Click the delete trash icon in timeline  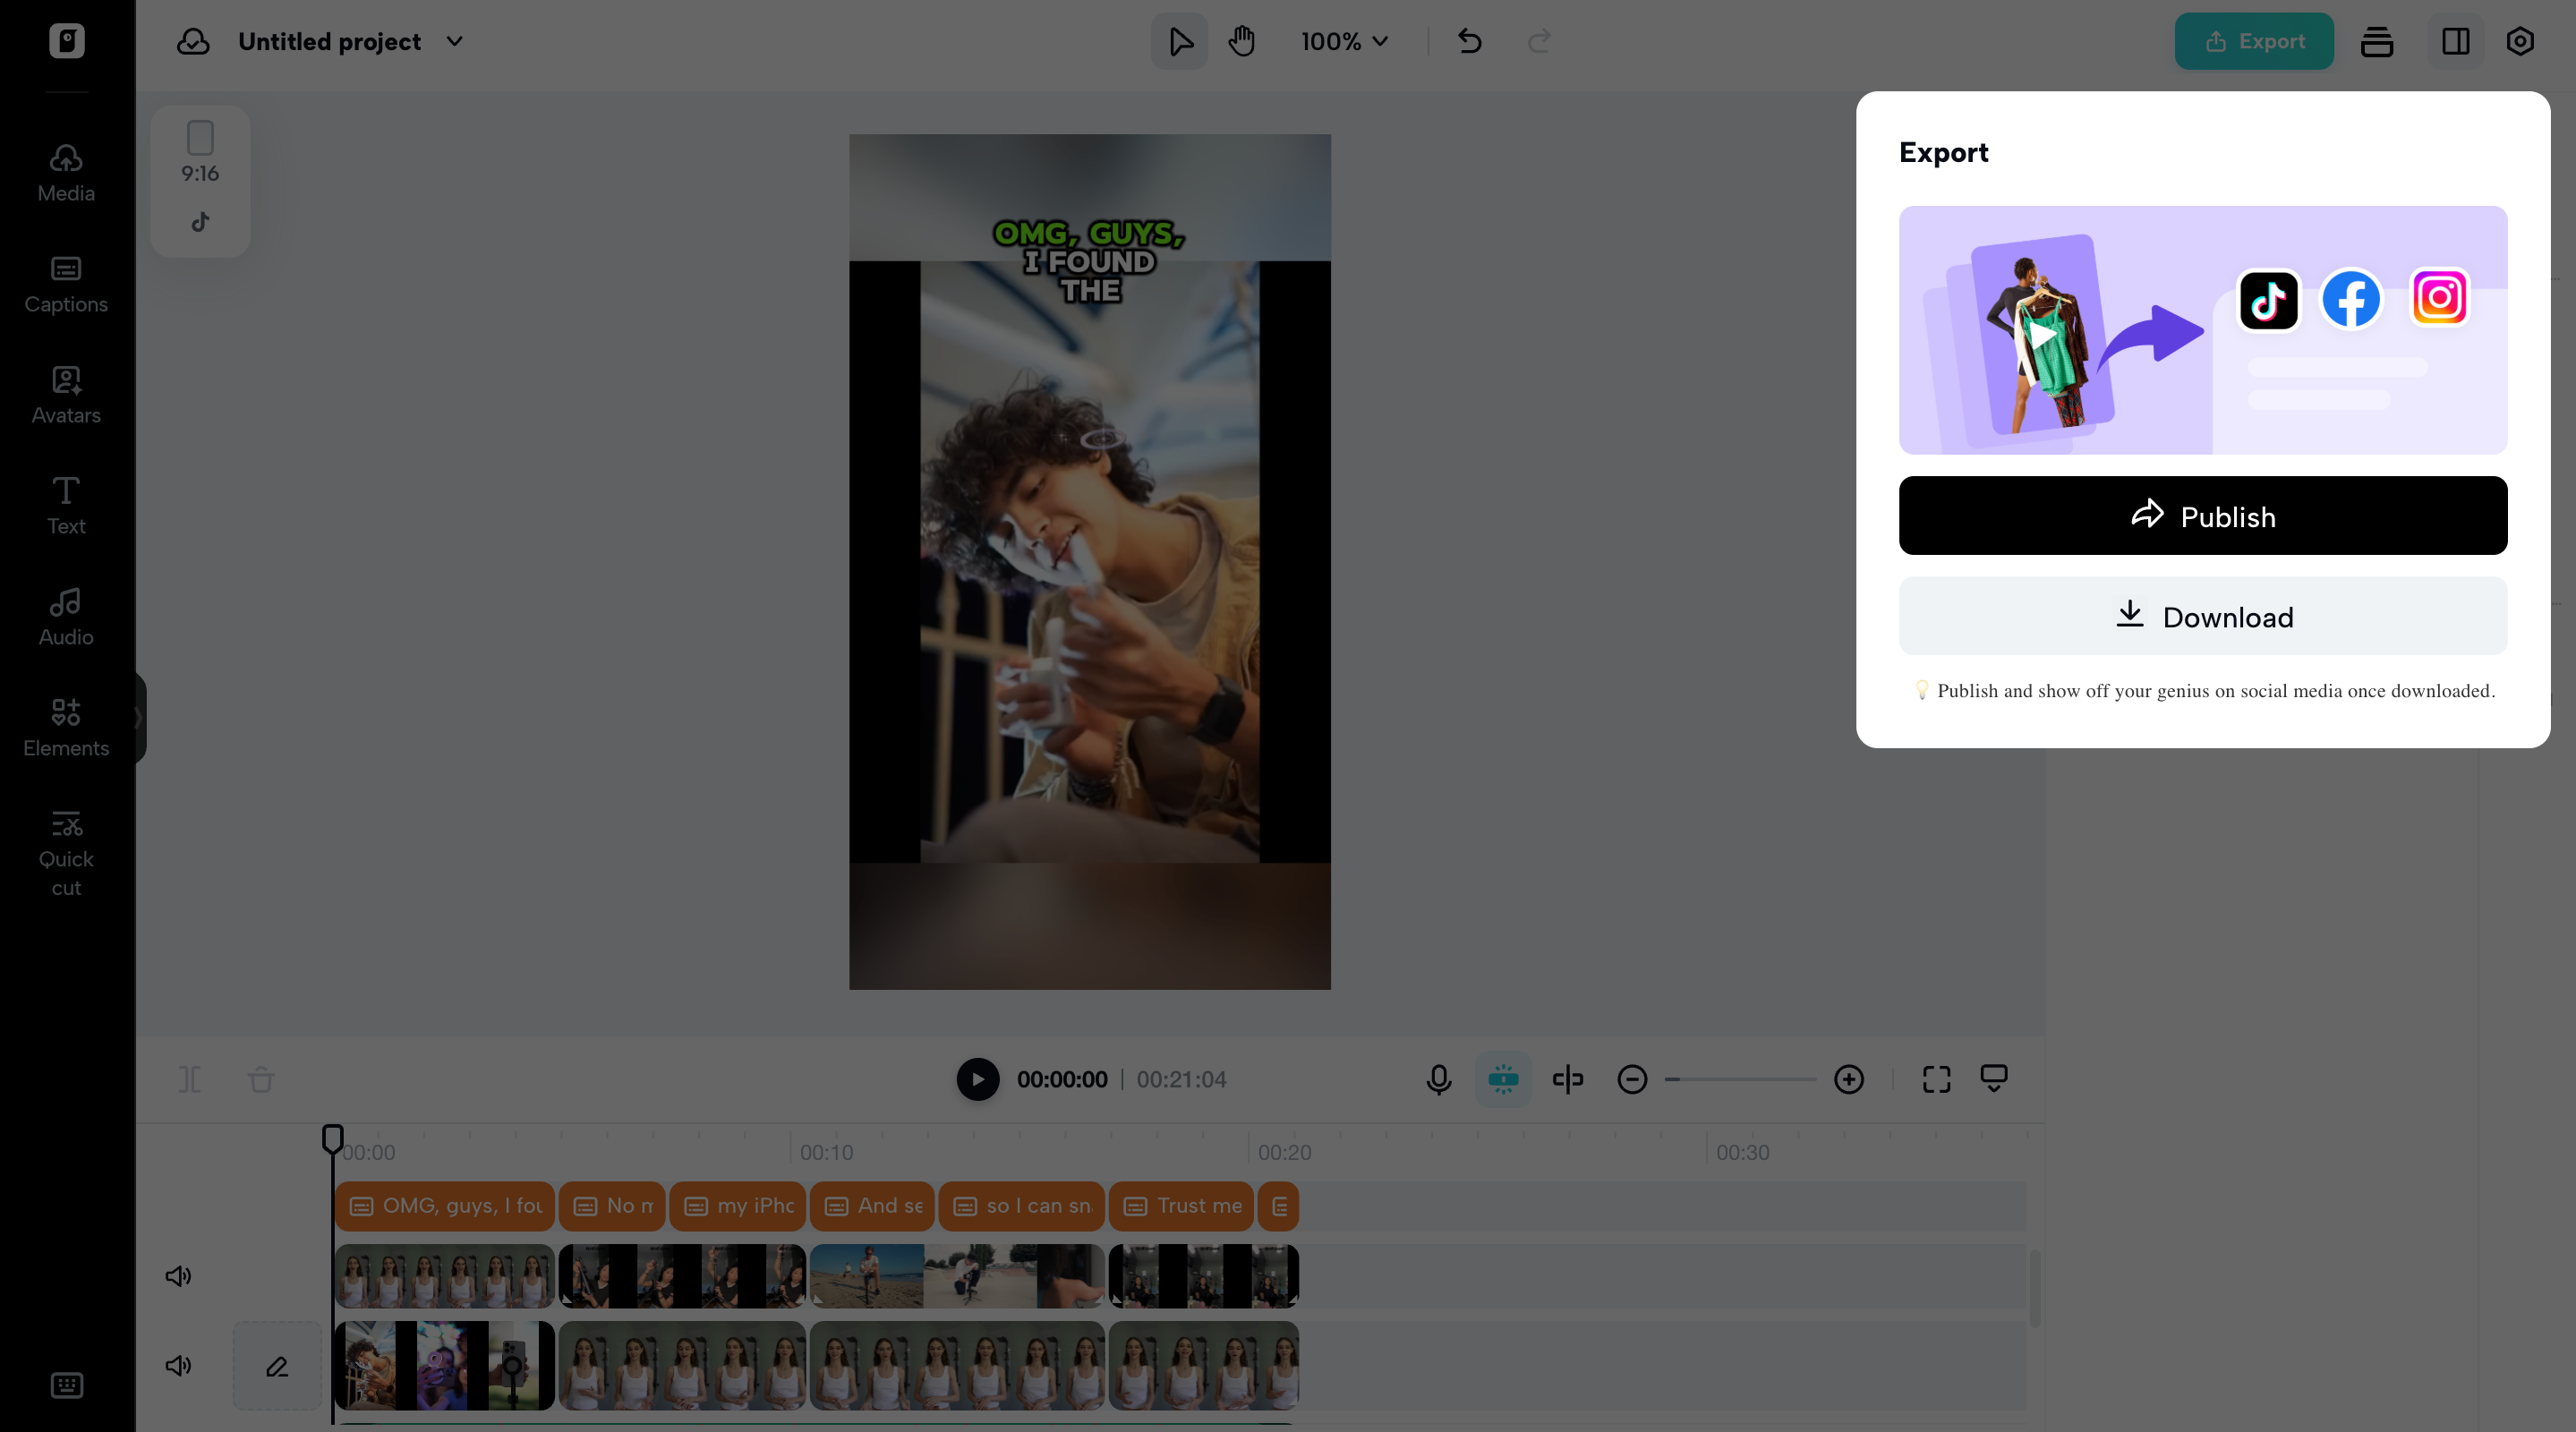coord(261,1079)
